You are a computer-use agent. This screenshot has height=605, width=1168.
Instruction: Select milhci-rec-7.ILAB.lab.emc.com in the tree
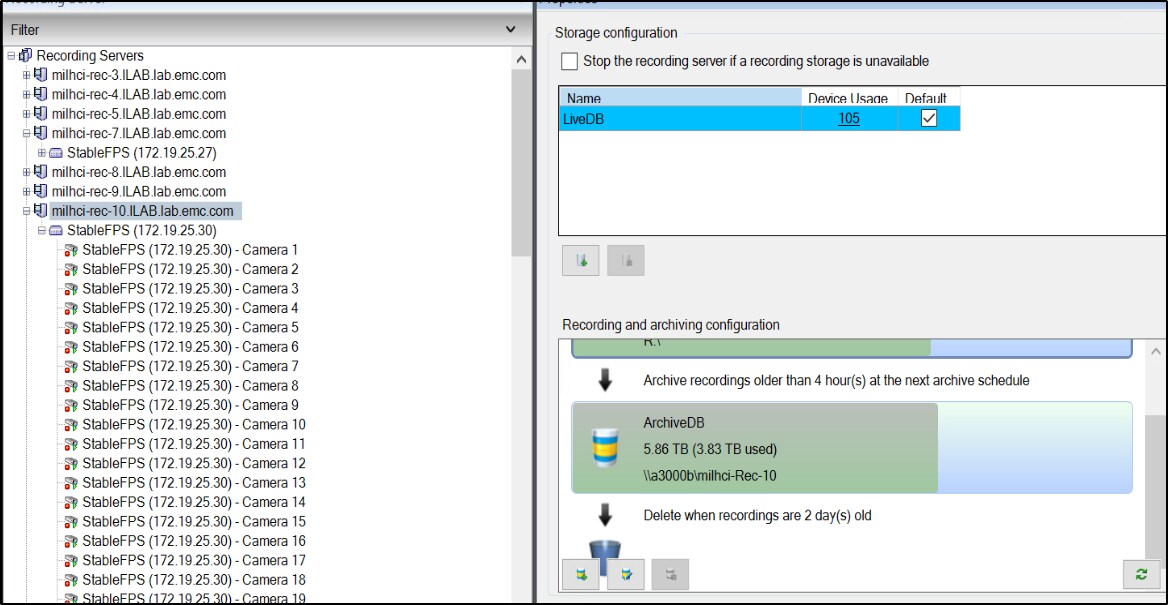click(x=139, y=133)
